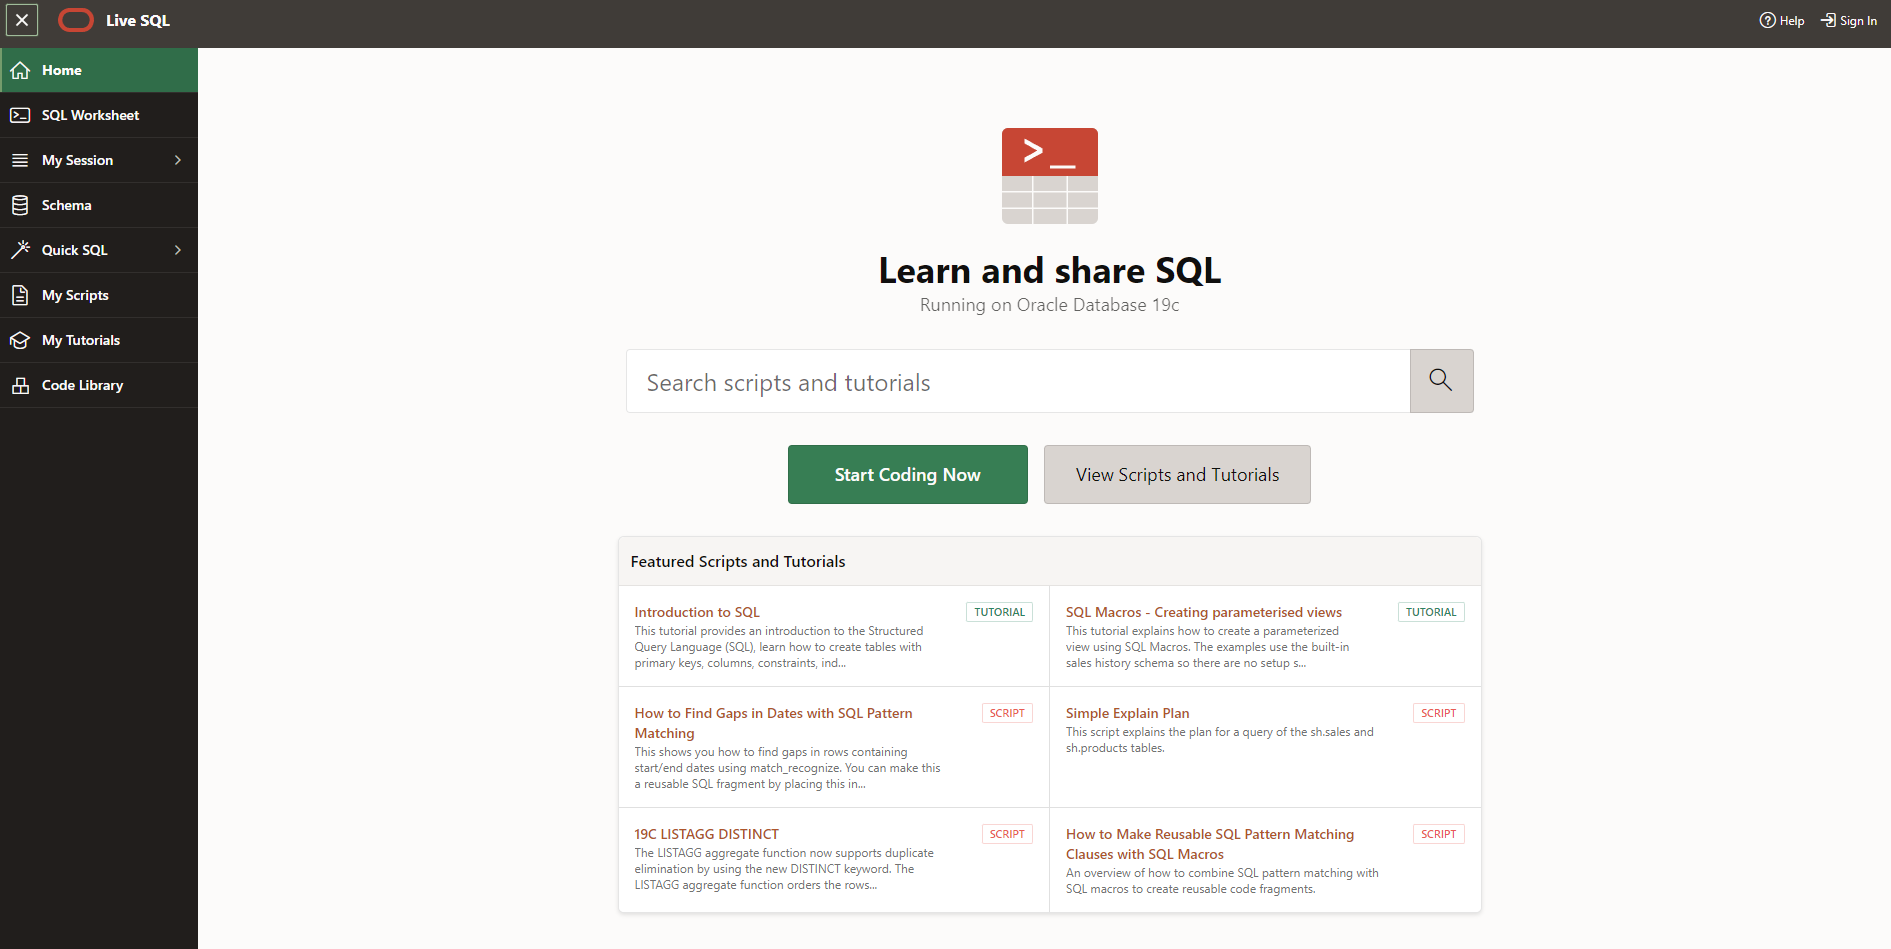This screenshot has width=1891, height=949.
Task: Click the Sign In link
Action: click(x=1849, y=20)
